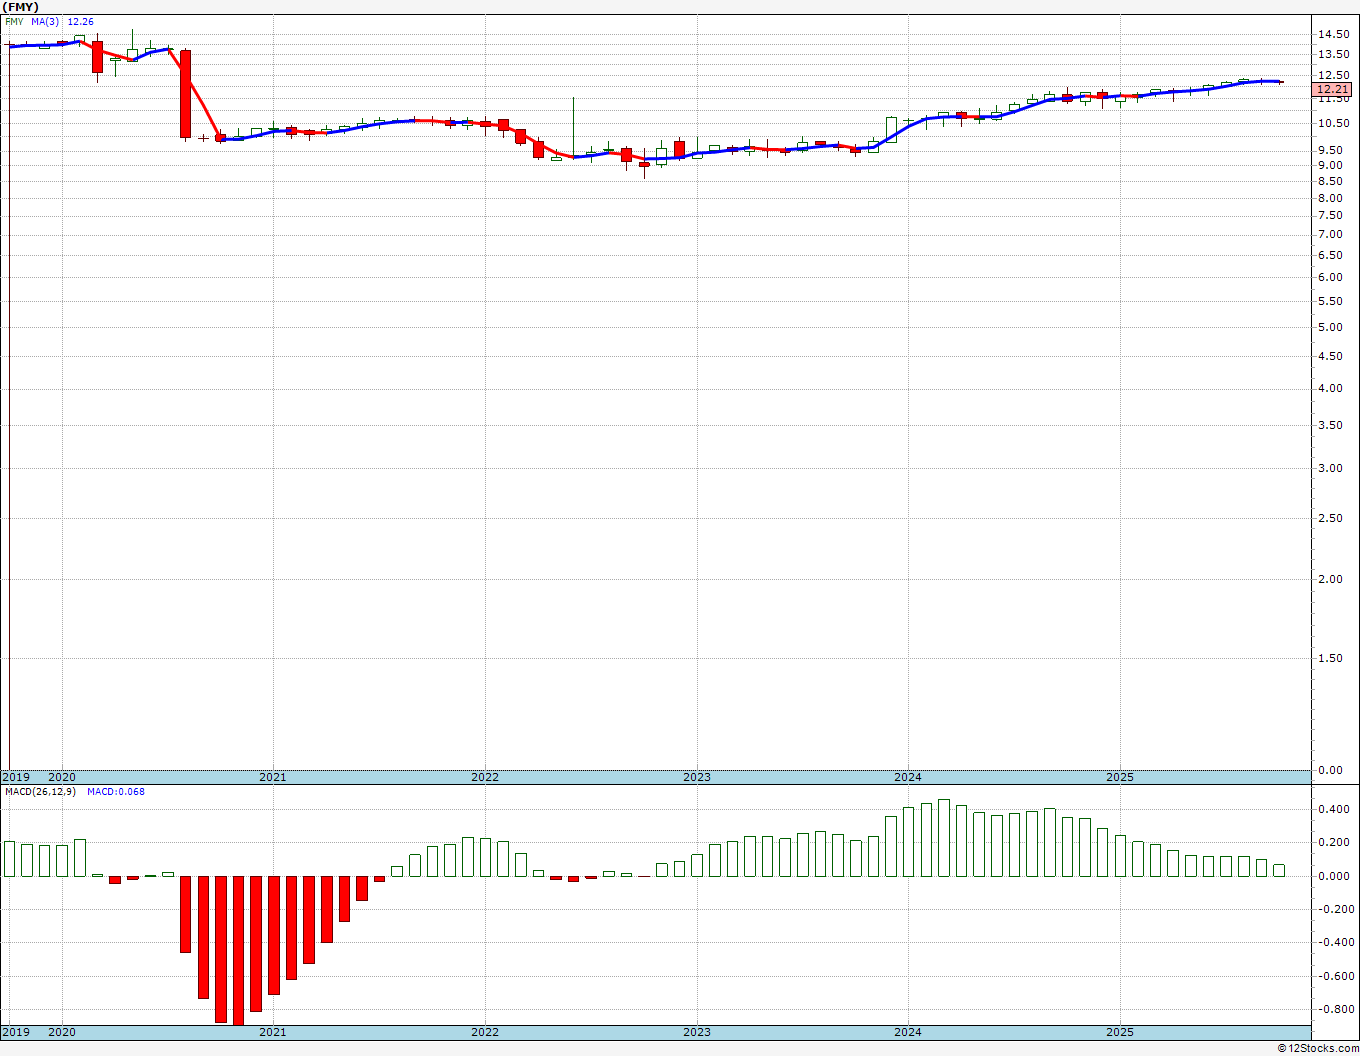Select the 3.00 price axis label
Viewport: 1360px width, 1056px height.
pyautogui.click(x=1332, y=468)
